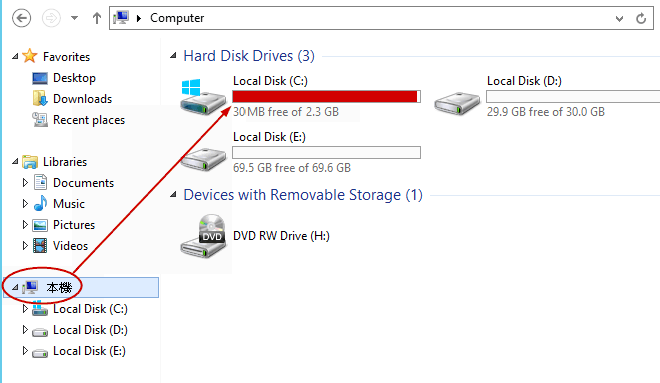Collapse Devices with Removable Storage group
660x383 pixels.
click(173, 194)
